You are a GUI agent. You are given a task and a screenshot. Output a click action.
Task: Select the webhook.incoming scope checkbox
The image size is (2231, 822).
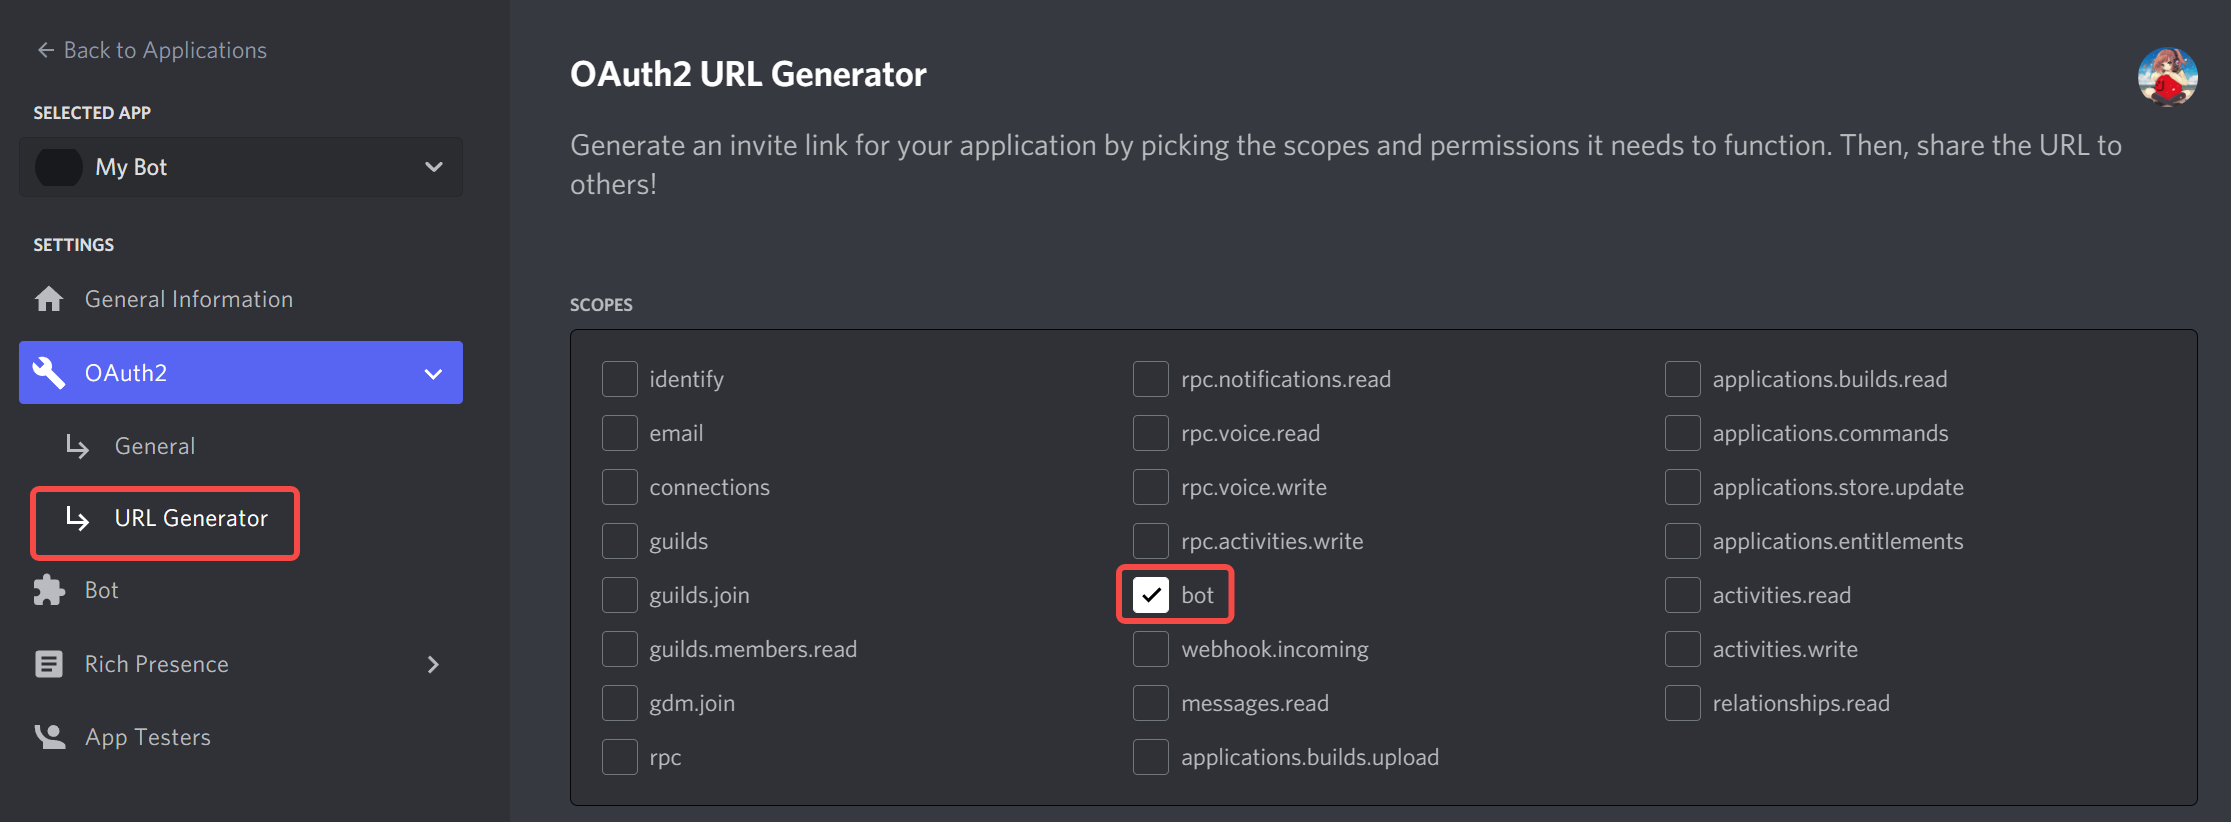click(x=1151, y=649)
